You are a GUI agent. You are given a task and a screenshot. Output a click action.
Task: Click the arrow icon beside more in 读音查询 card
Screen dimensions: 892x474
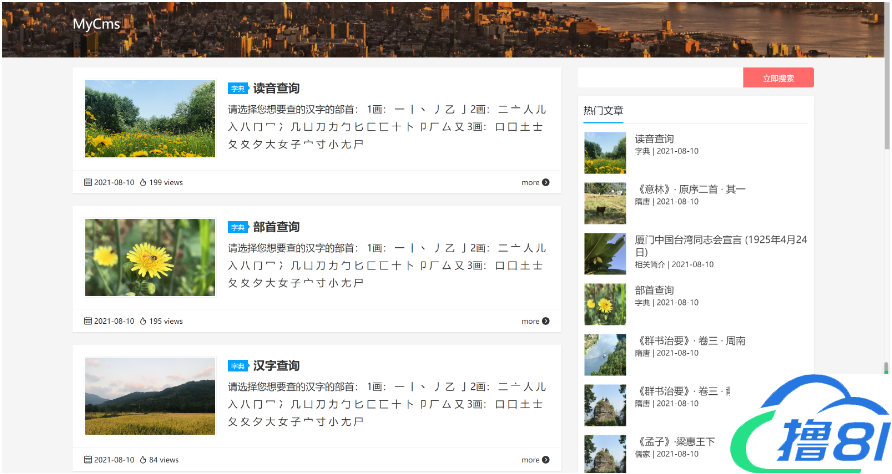pos(545,183)
